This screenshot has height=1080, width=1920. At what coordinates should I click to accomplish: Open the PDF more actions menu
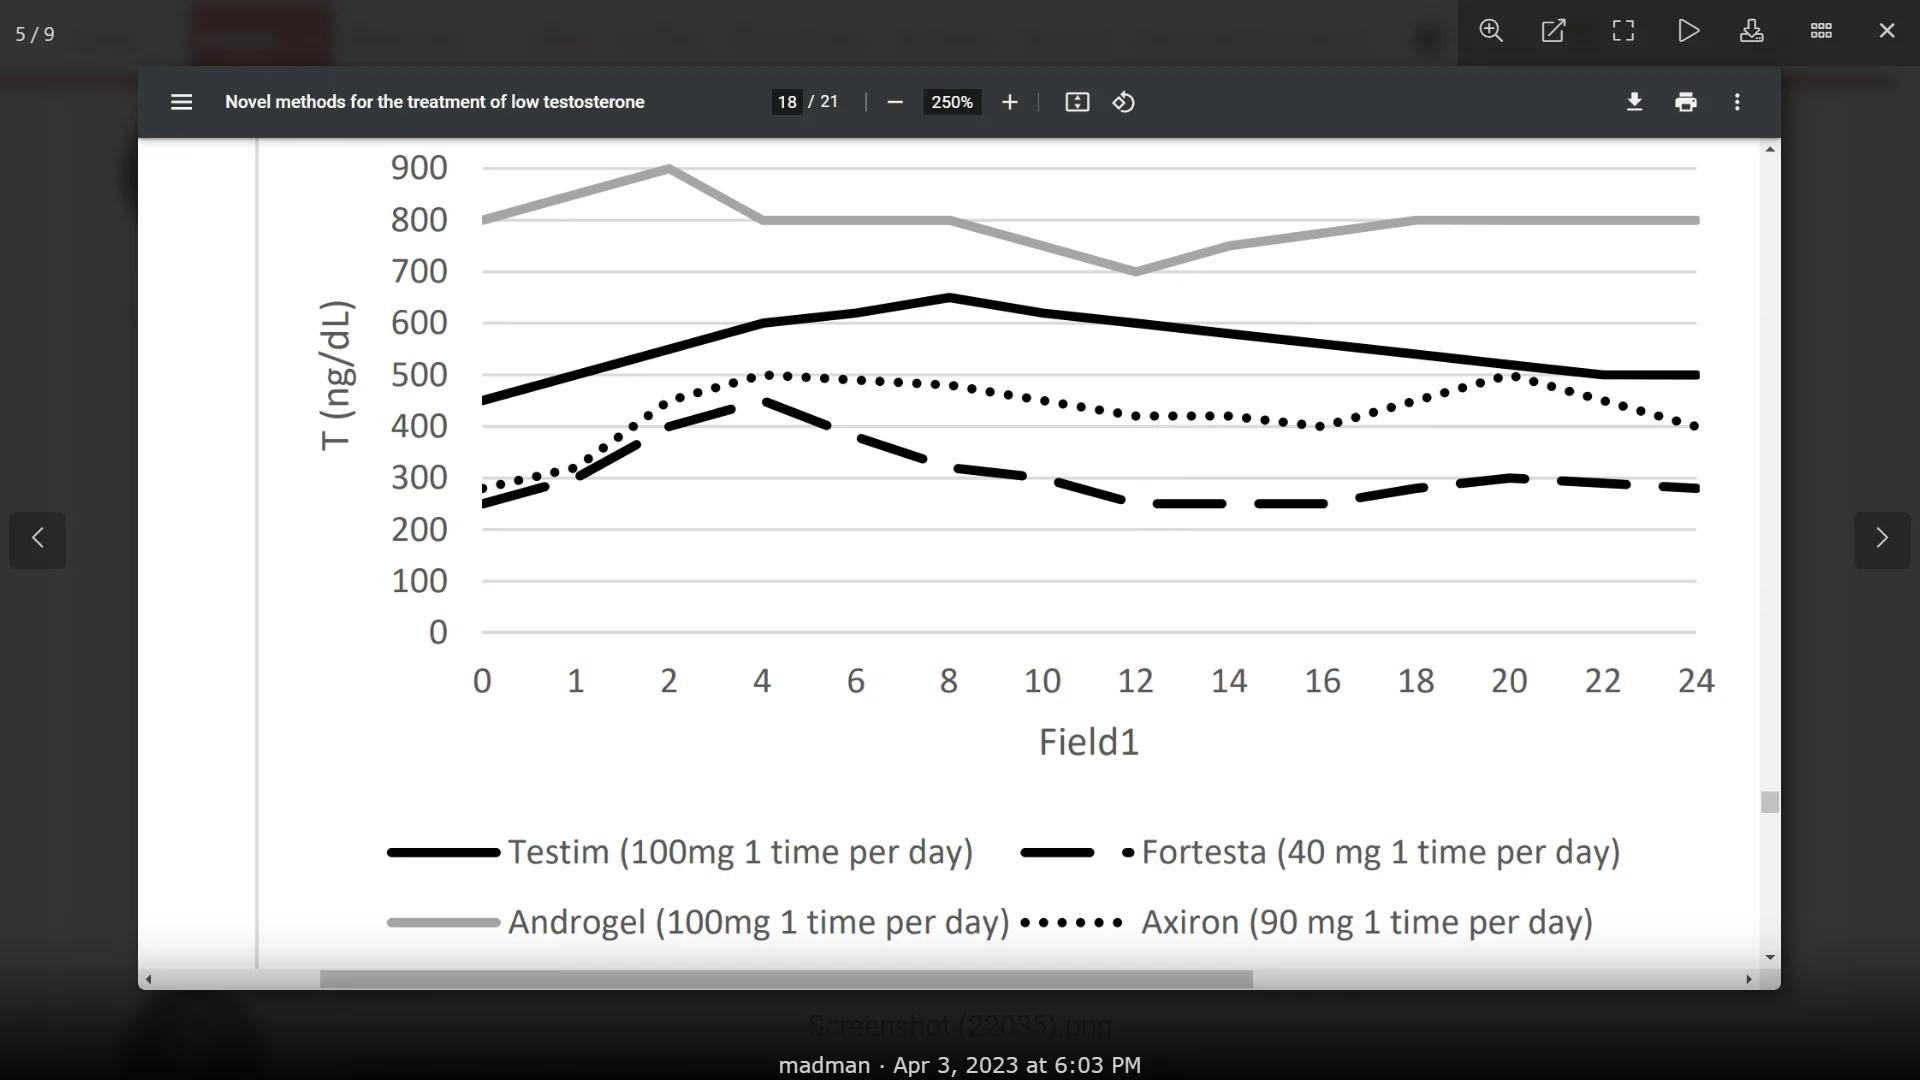click(1737, 102)
